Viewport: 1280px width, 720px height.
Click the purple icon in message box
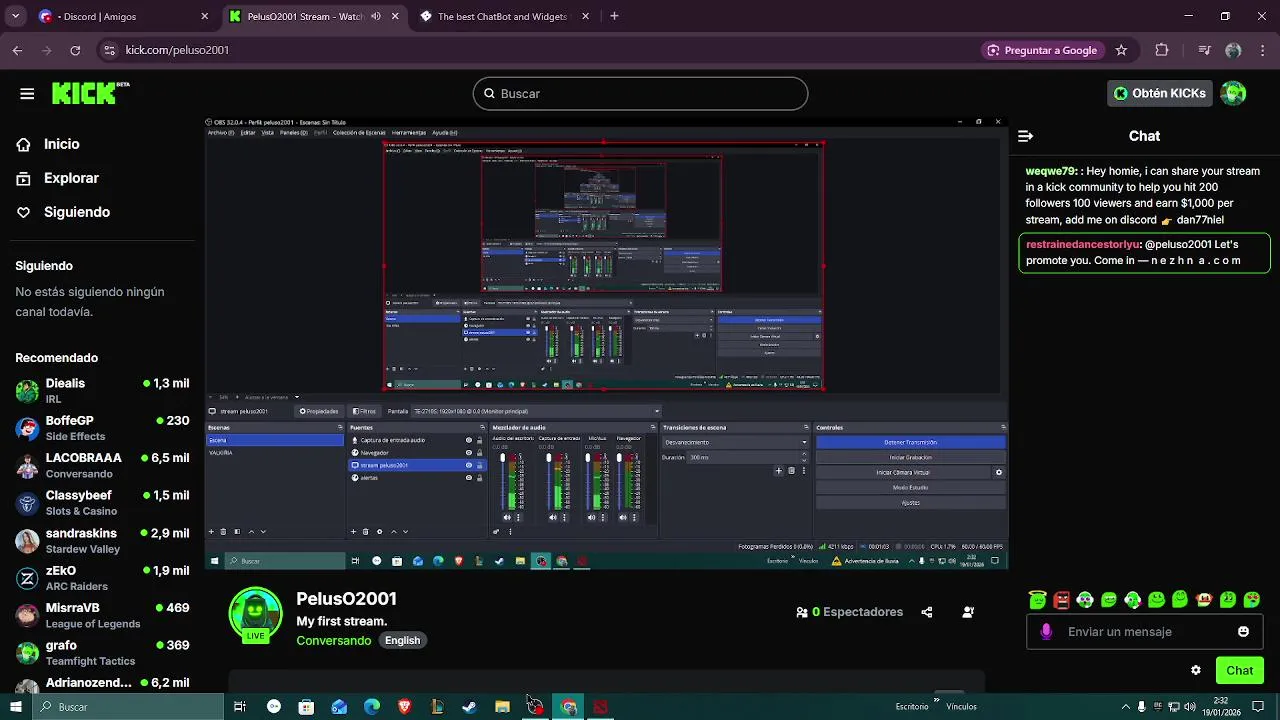pos(1046,632)
